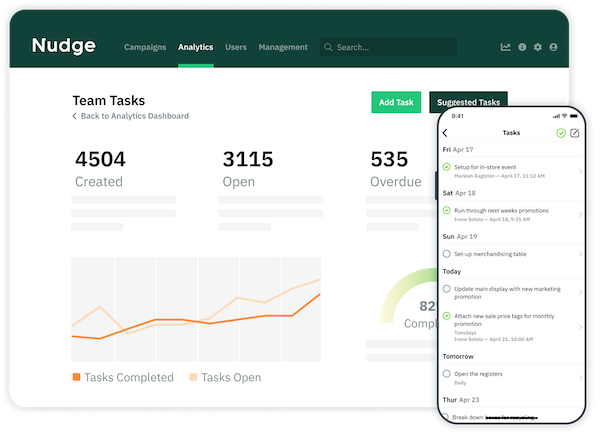This screenshot has height=438, width=600.
Task: Open the Management tab
Action: (x=283, y=47)
